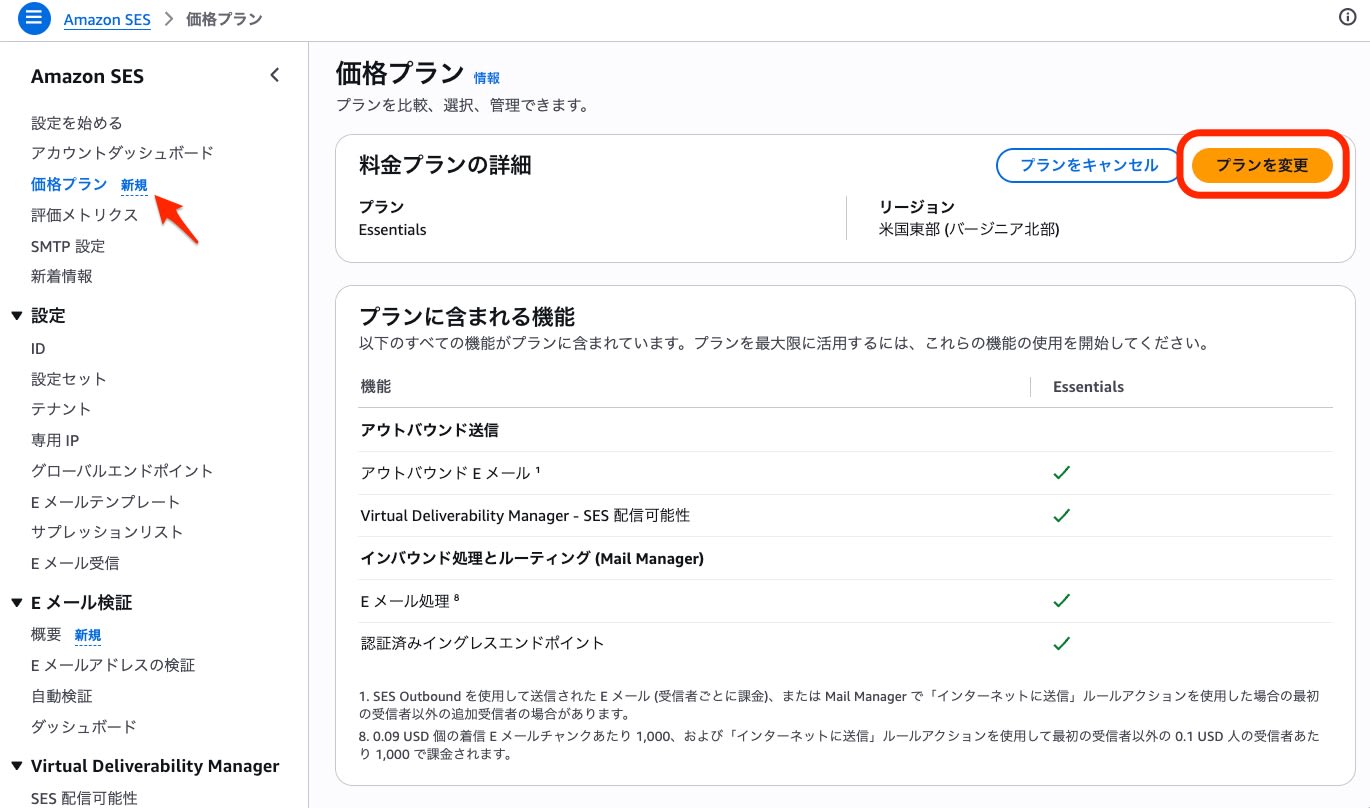Open 設定セット in sidebar
The height and width of the screenshot is (808, 1370).
point(69,379)
